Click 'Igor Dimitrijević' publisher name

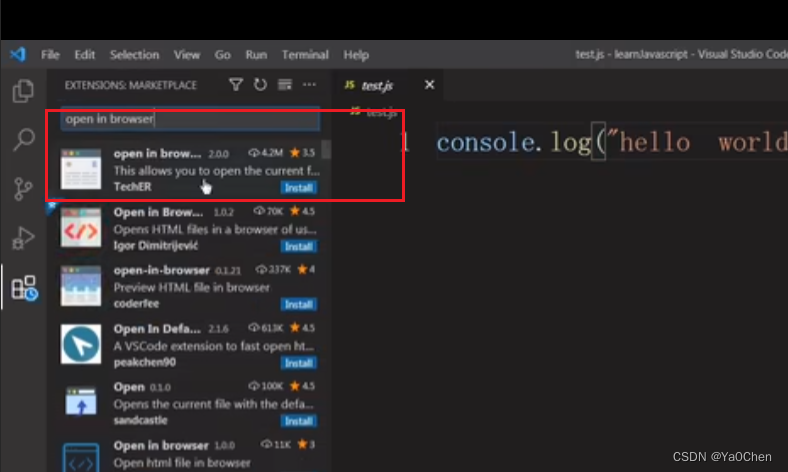pos(156,245)
